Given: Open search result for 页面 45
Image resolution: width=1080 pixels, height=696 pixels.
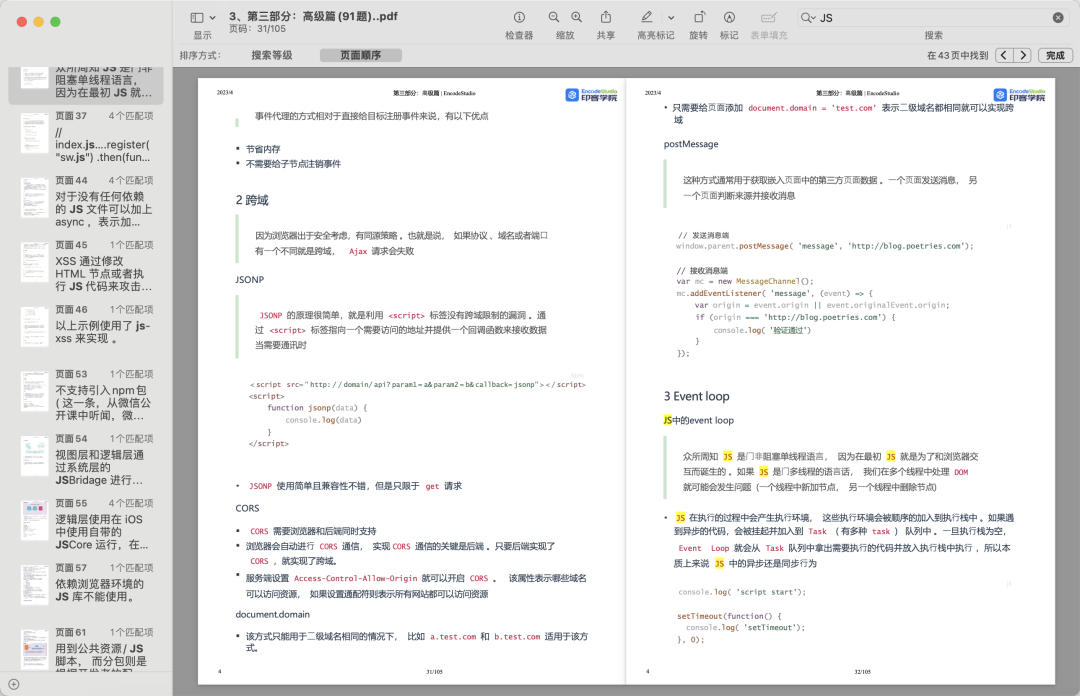Looking at the screenshot, I should (x=86, y=266).
